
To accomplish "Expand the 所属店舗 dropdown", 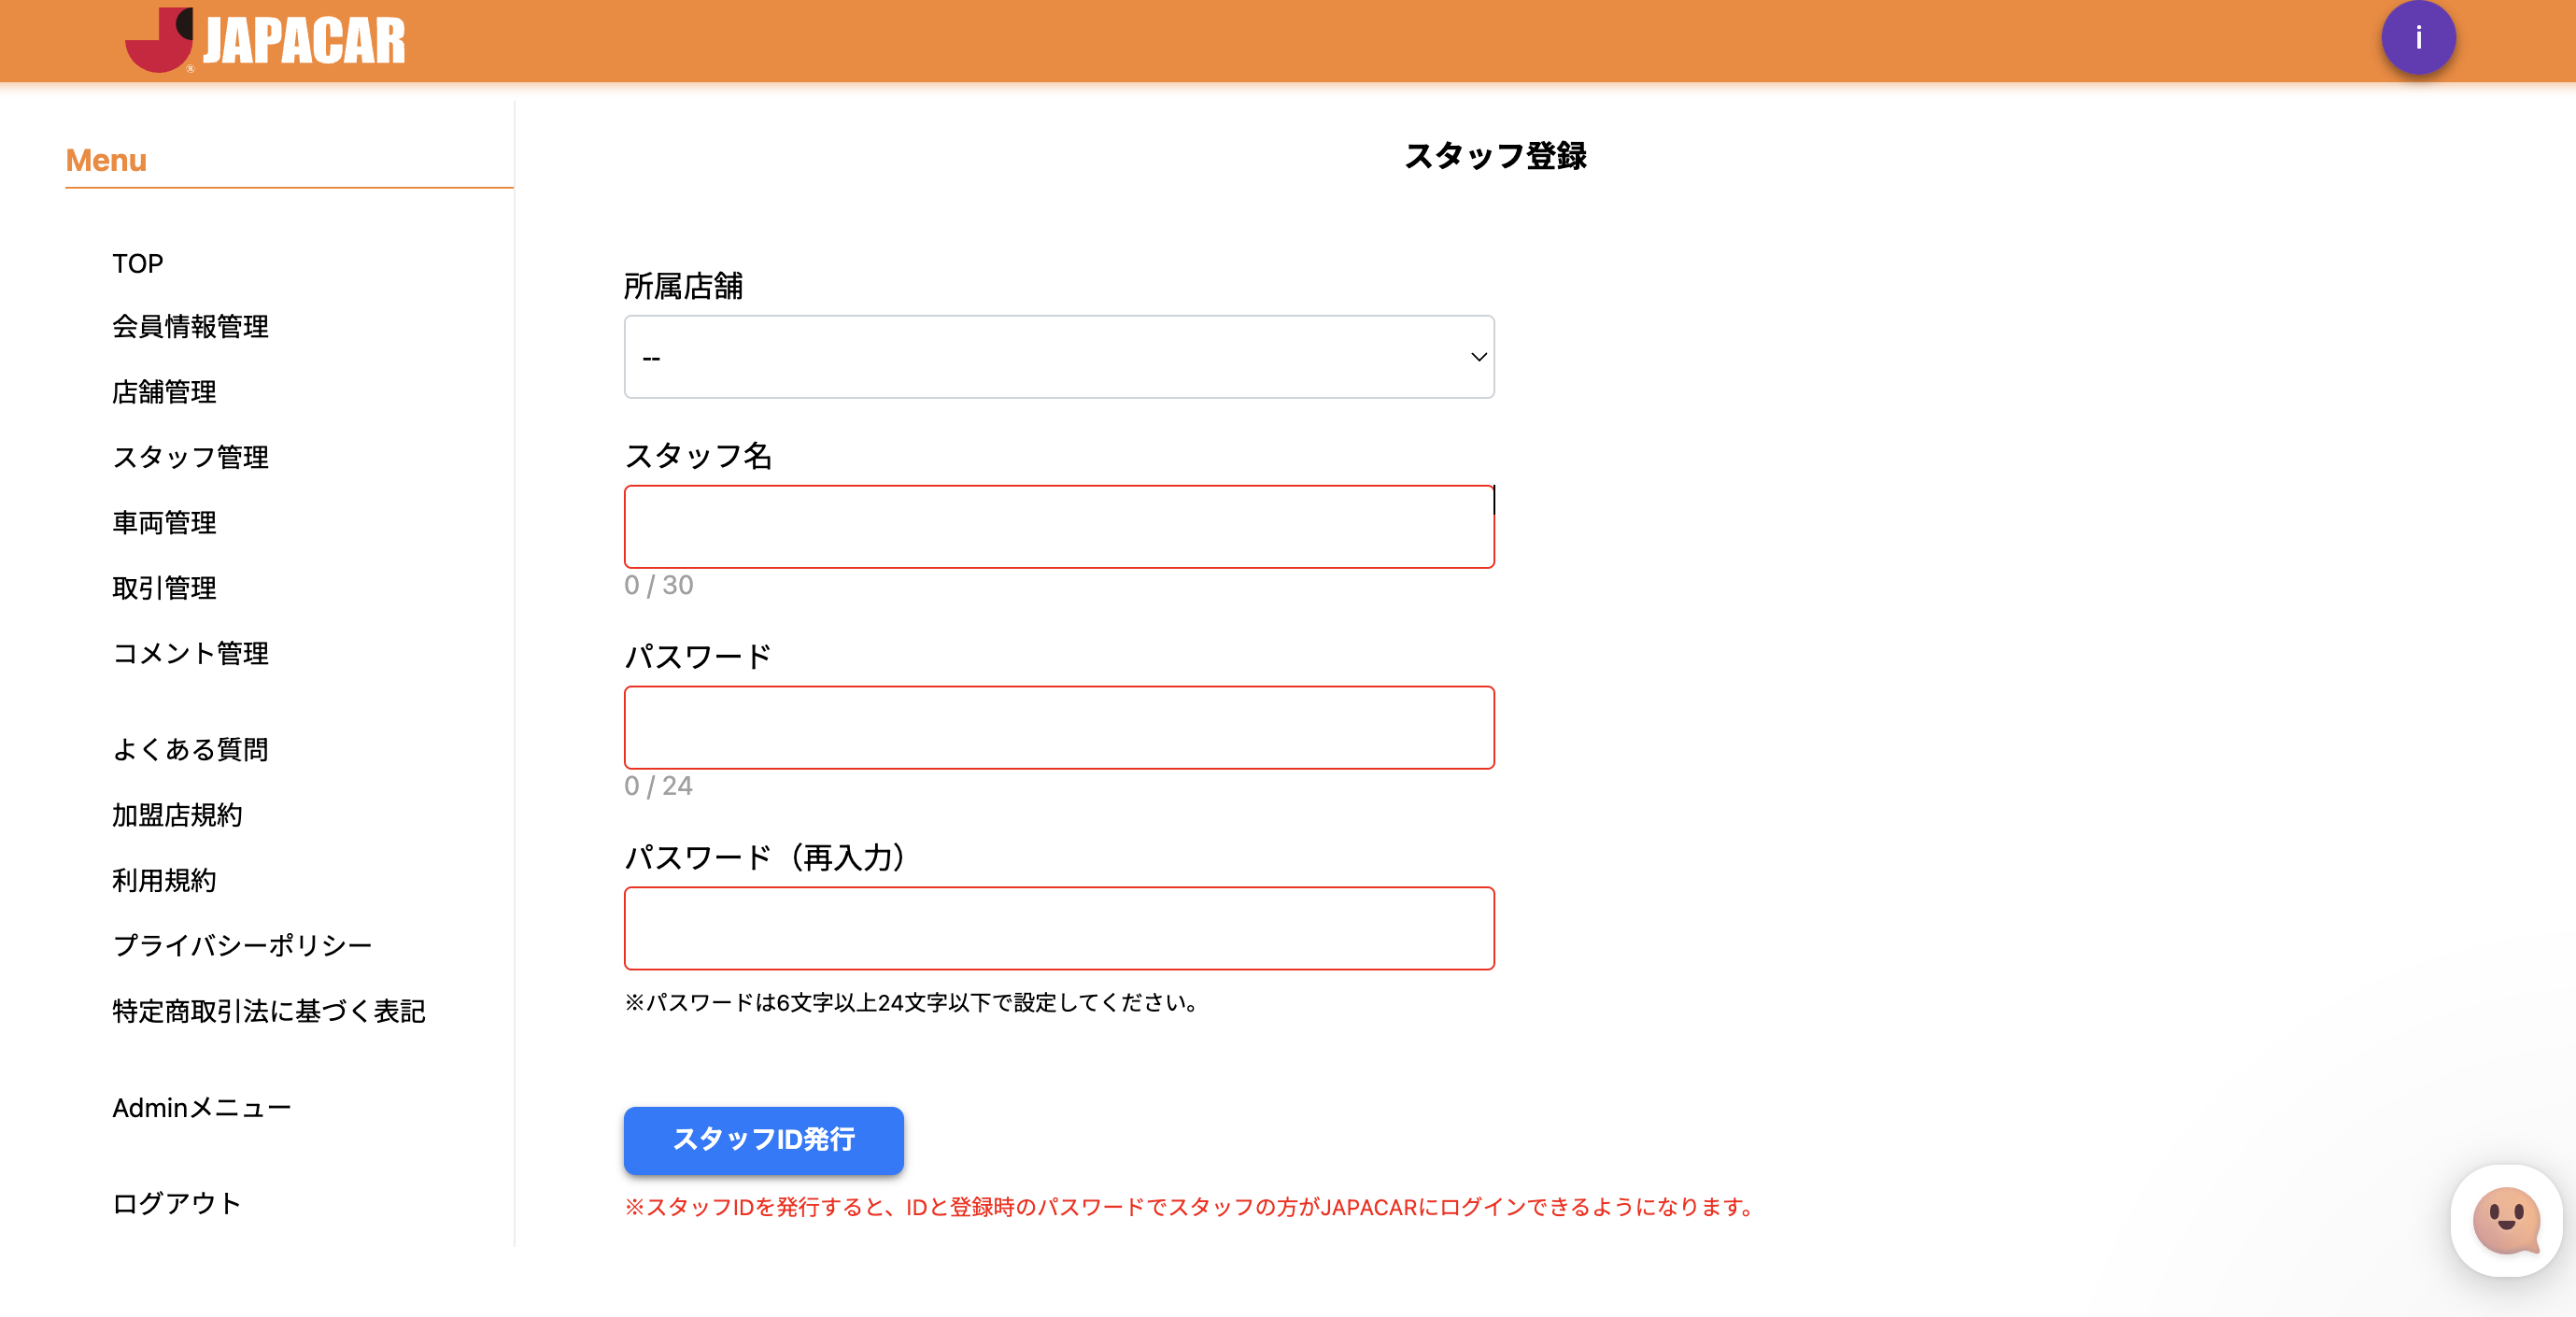I will pos(1058,357).
